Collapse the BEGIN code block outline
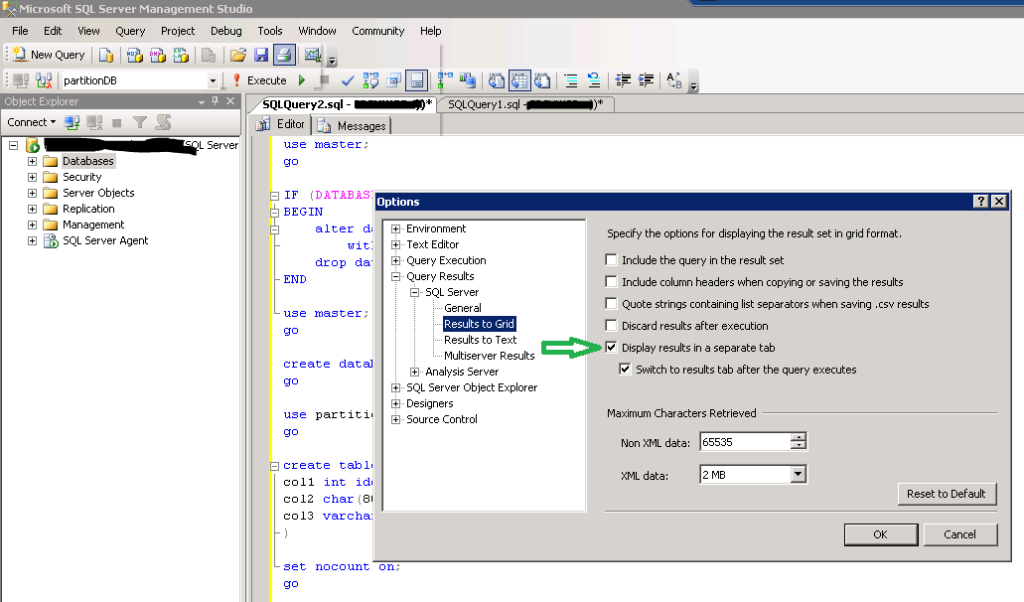Image resolution: width=1024 pixels, height=602 pixels. [x=275, y=212]
